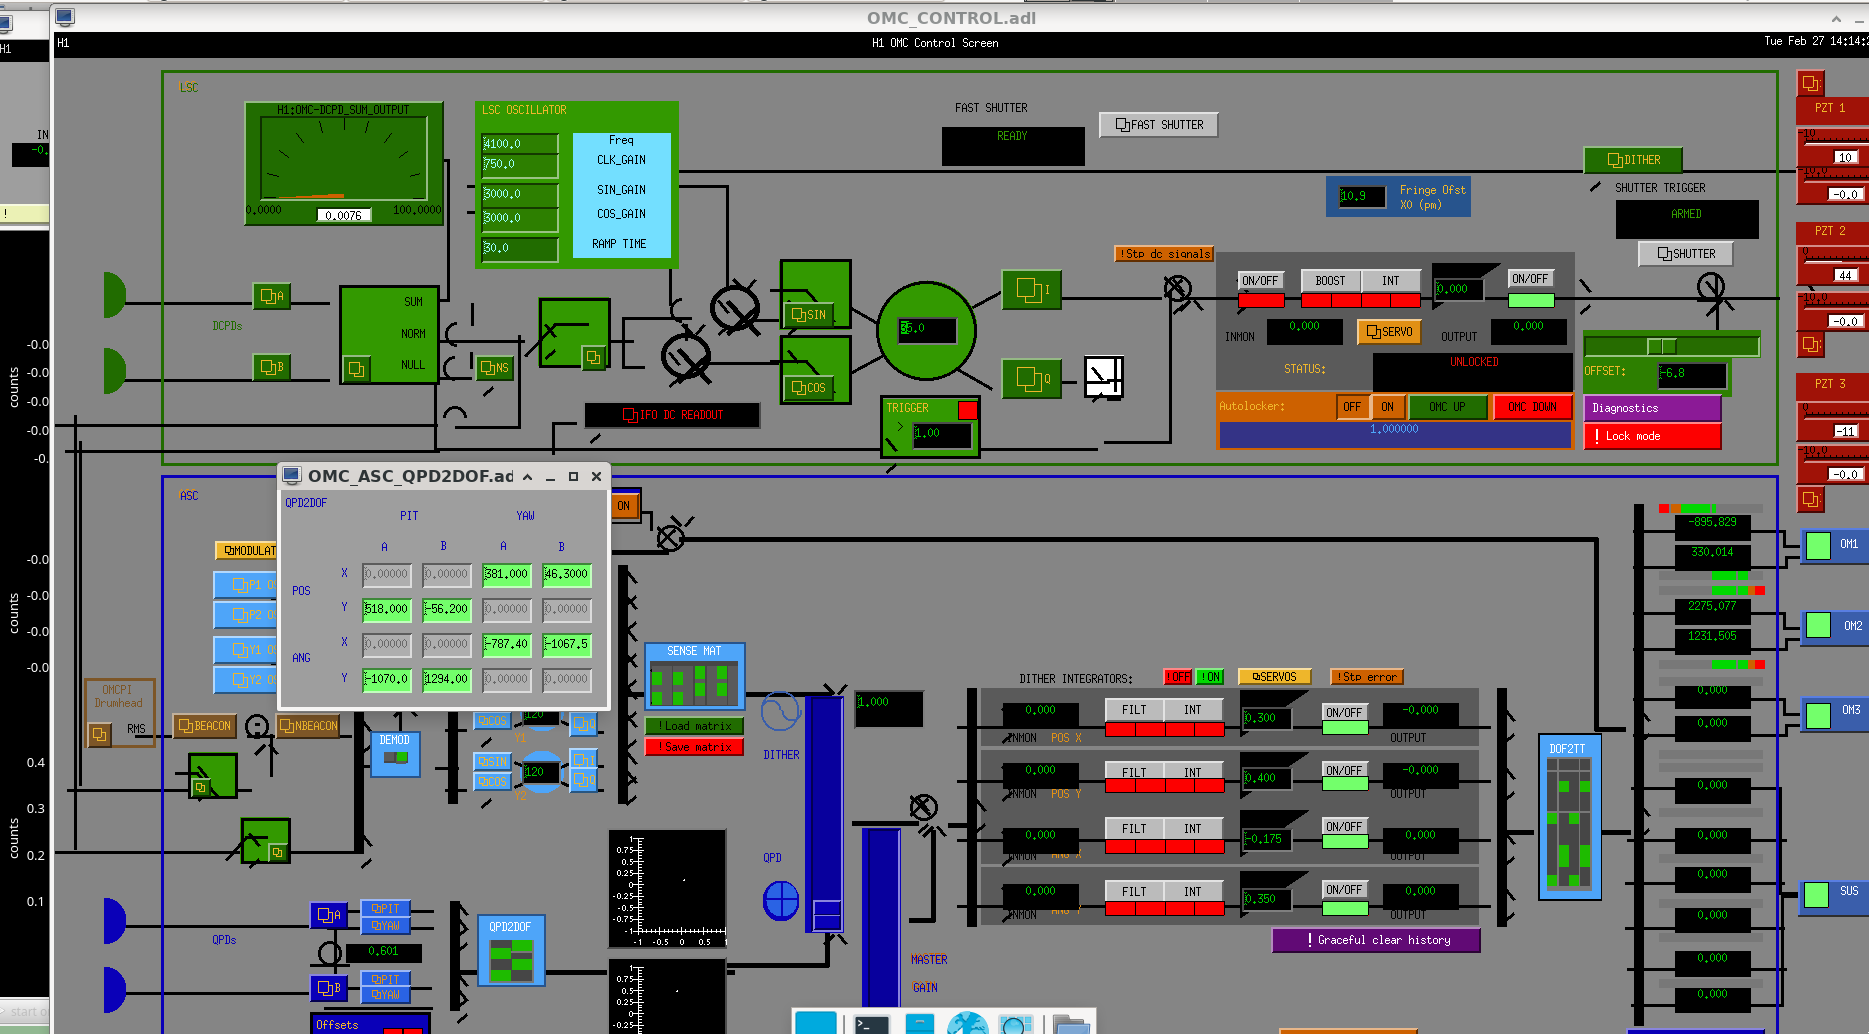Click the green OMC UP button
This screenshot has height=1034, width=1869.
pos(1448,407)
